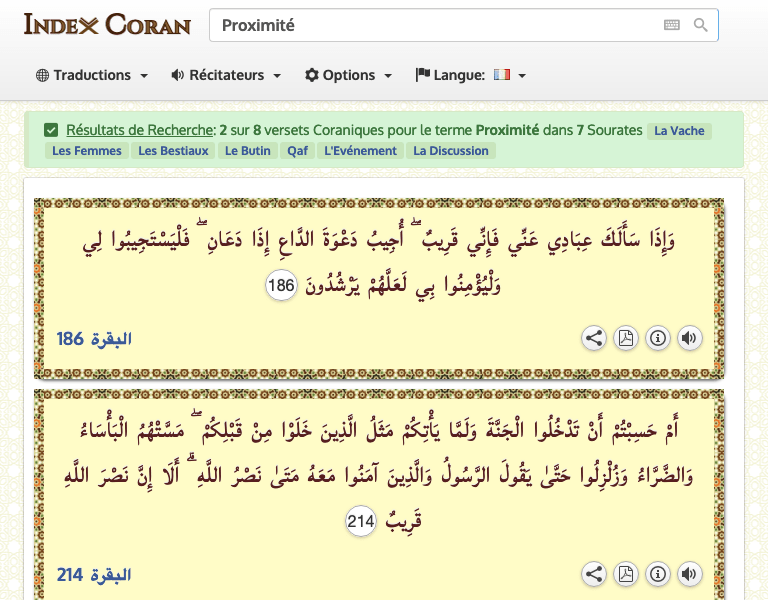Open the info icon for verse 214
The height and width of the screenshot is (600, 768).
click(x=658, y=574)
